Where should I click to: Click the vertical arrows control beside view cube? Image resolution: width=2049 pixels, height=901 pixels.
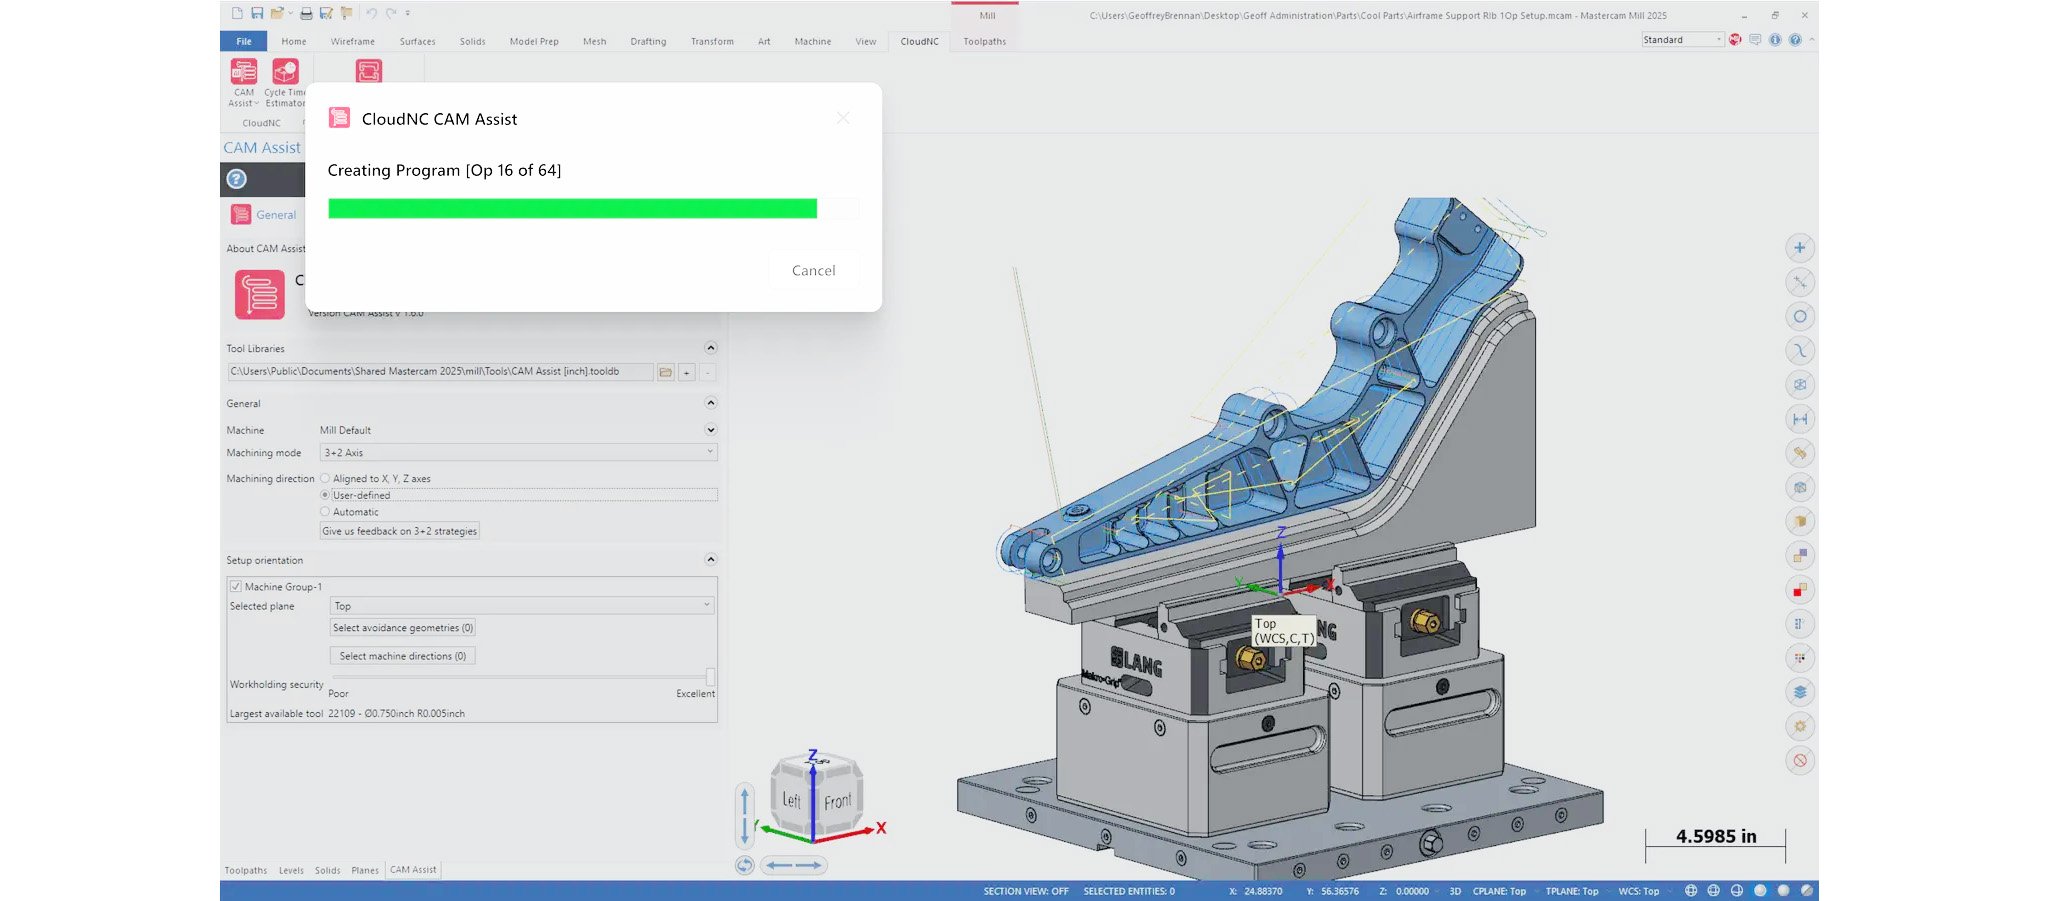point(745,815)
